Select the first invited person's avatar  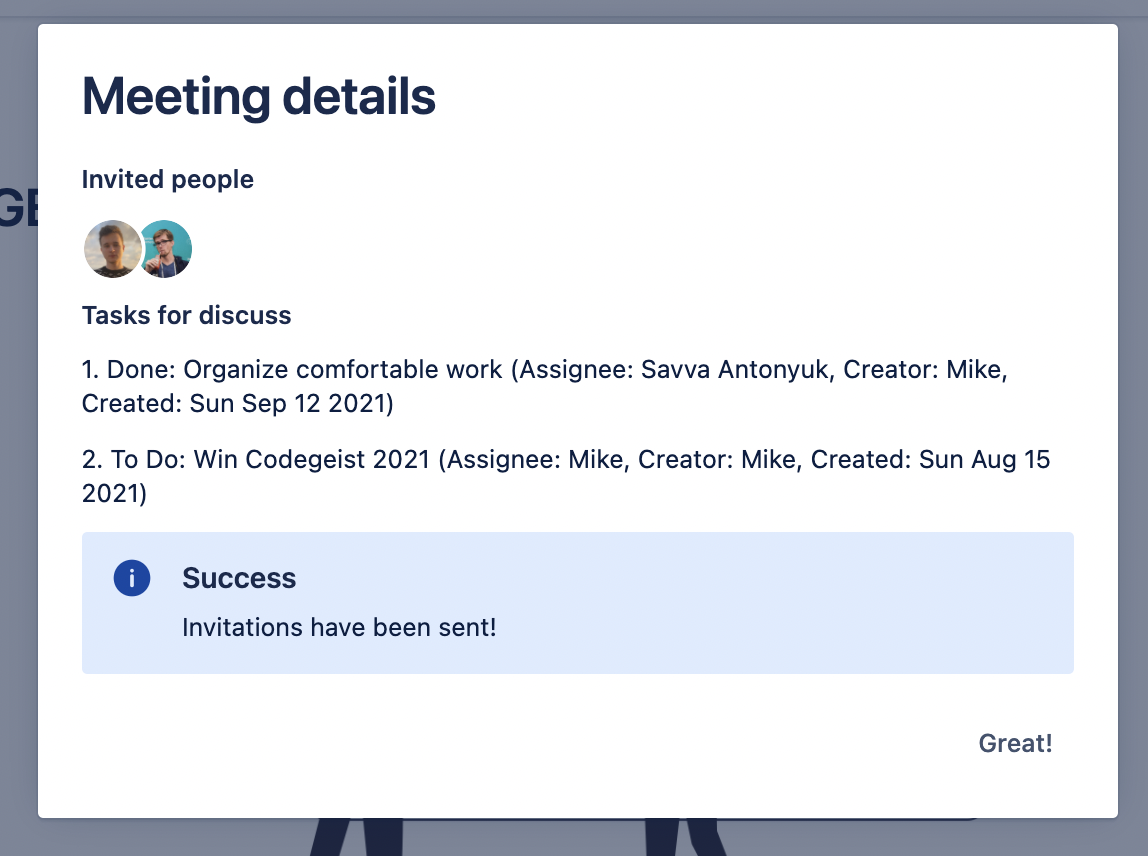[x=110, y=249]
